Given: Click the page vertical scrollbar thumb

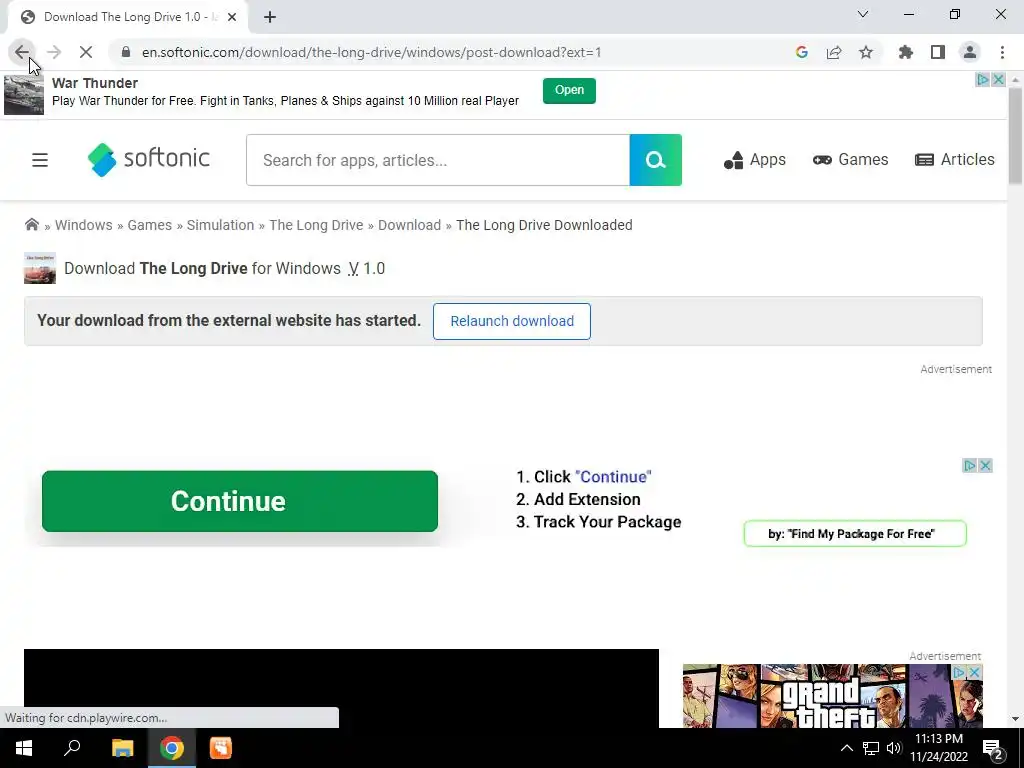Looking at the screenshot, I should (1016, 136).
